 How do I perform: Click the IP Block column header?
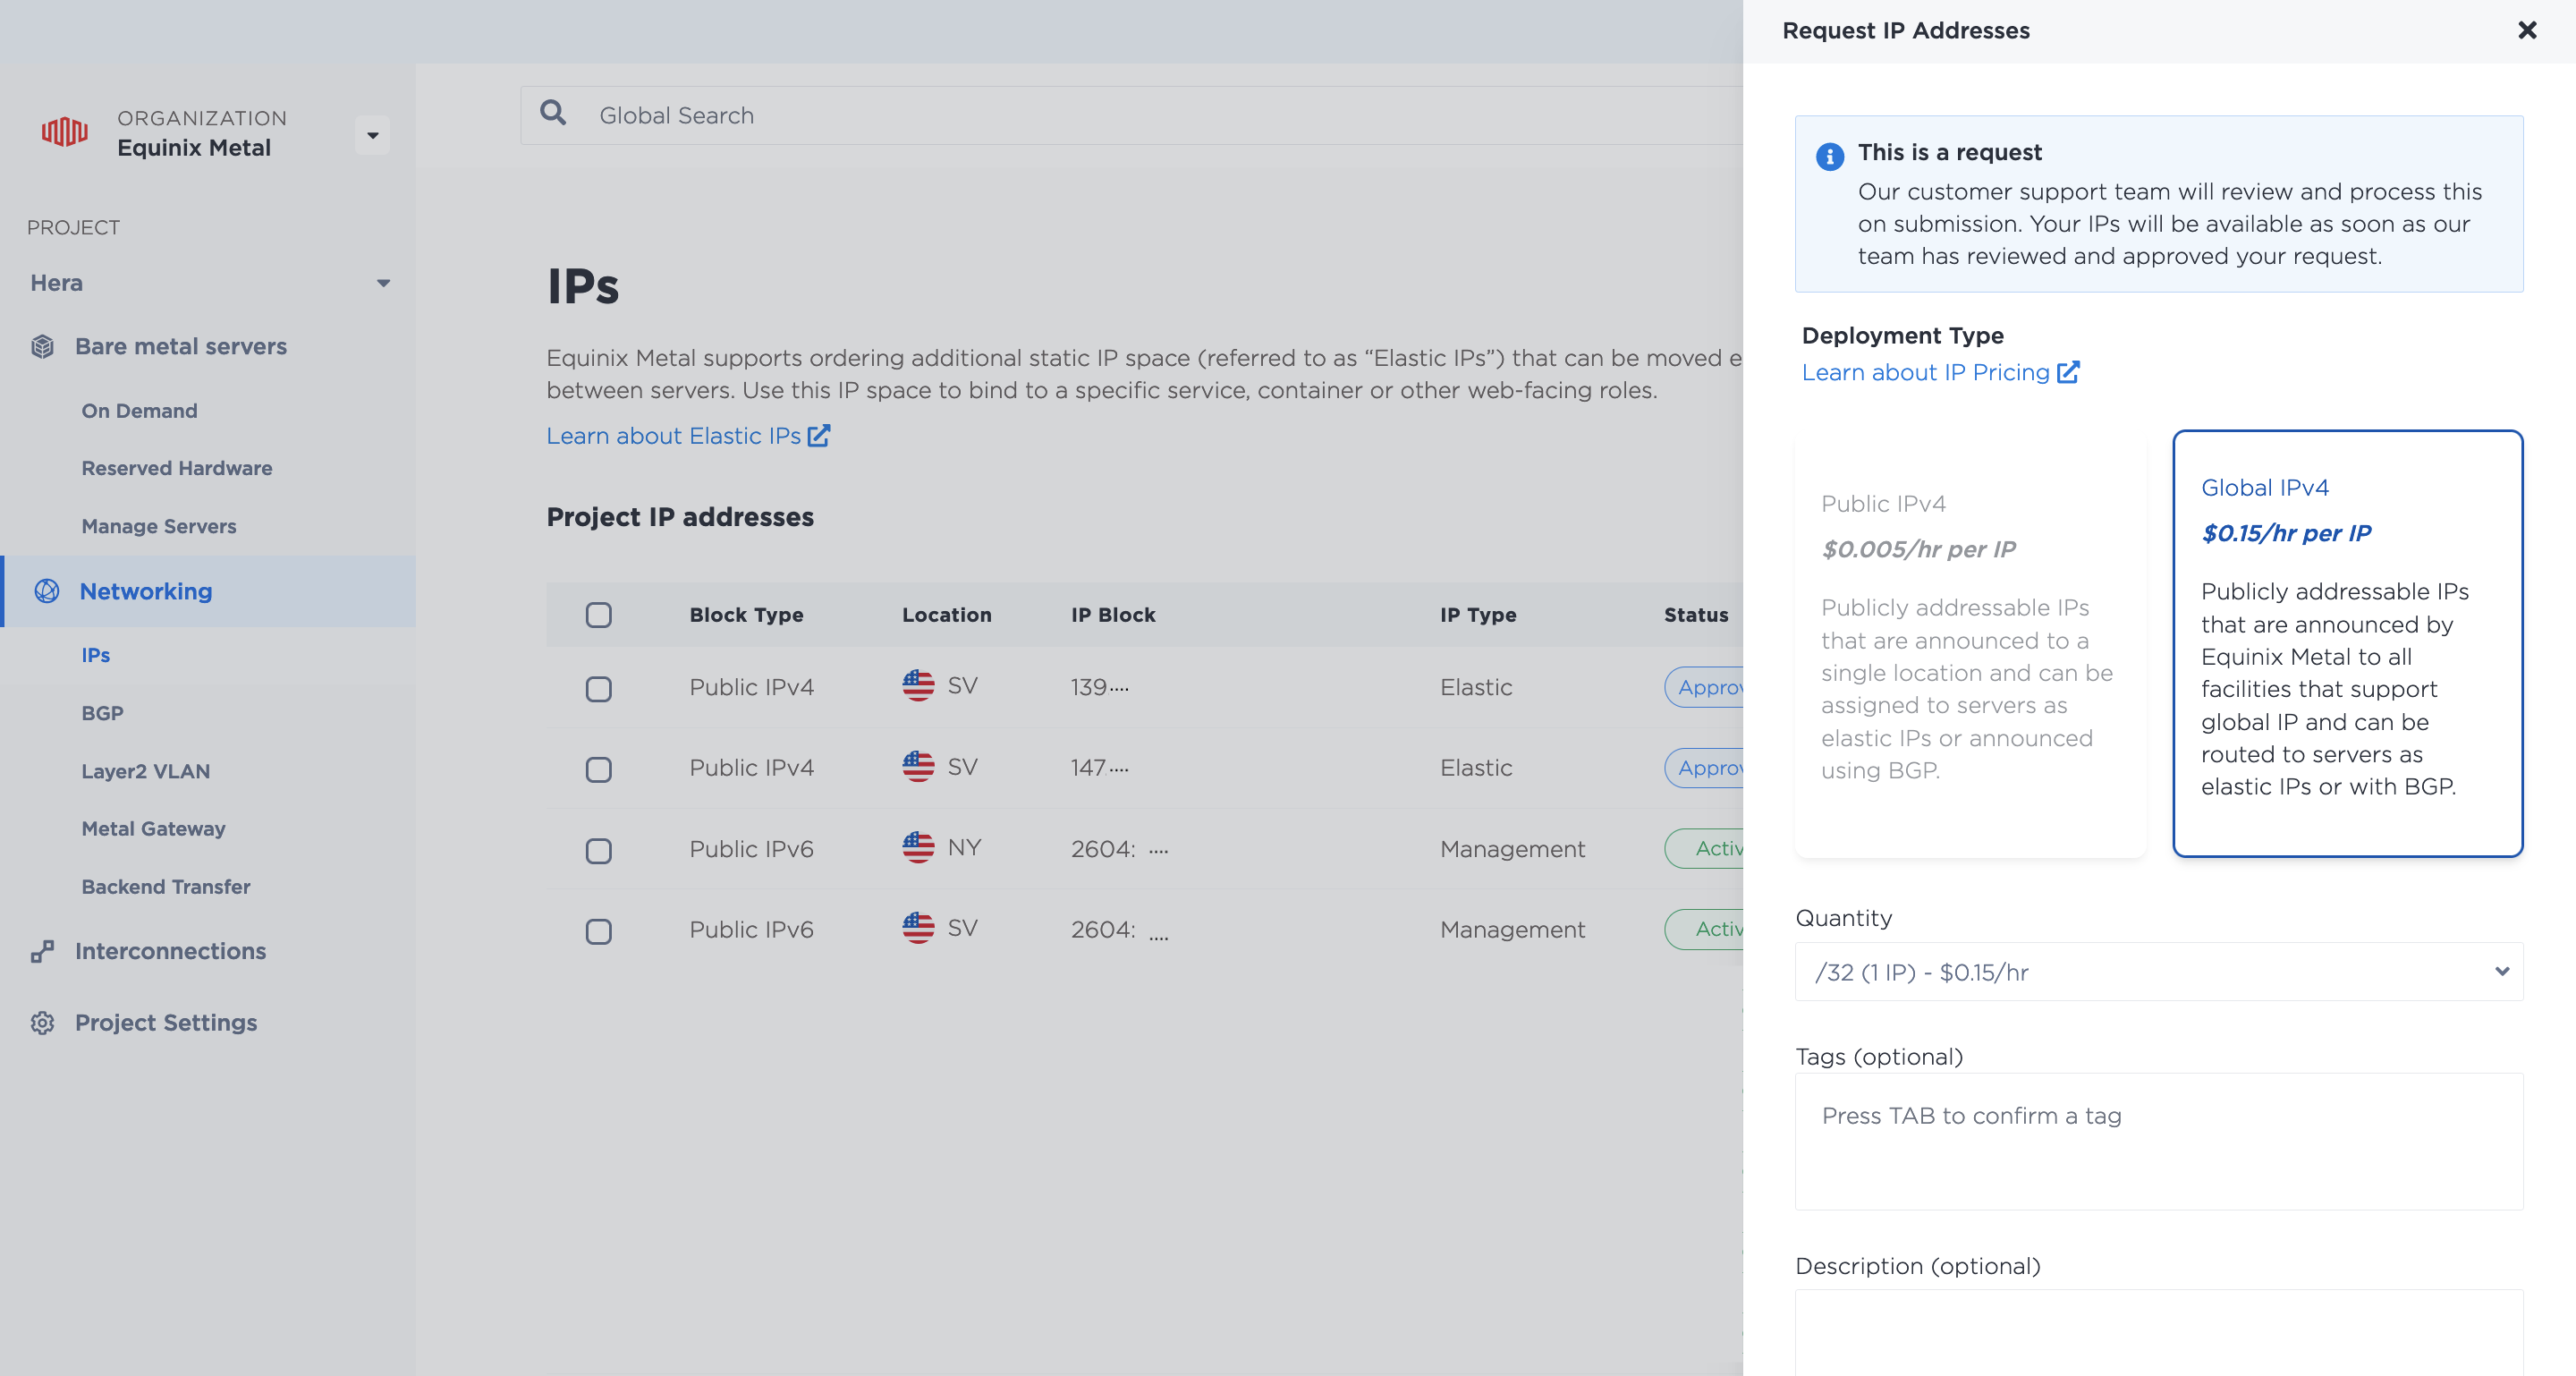[x=1113, y=615]
